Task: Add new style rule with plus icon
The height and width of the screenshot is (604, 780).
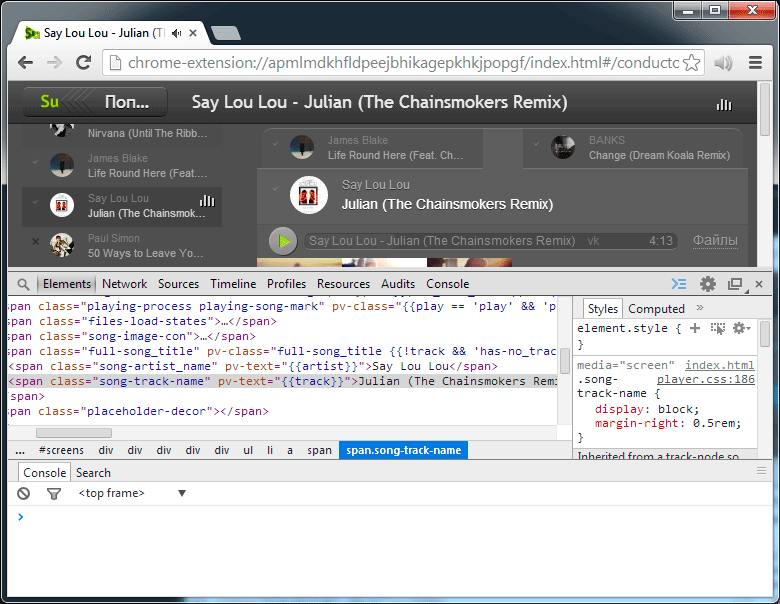Action: click(695, 328)
